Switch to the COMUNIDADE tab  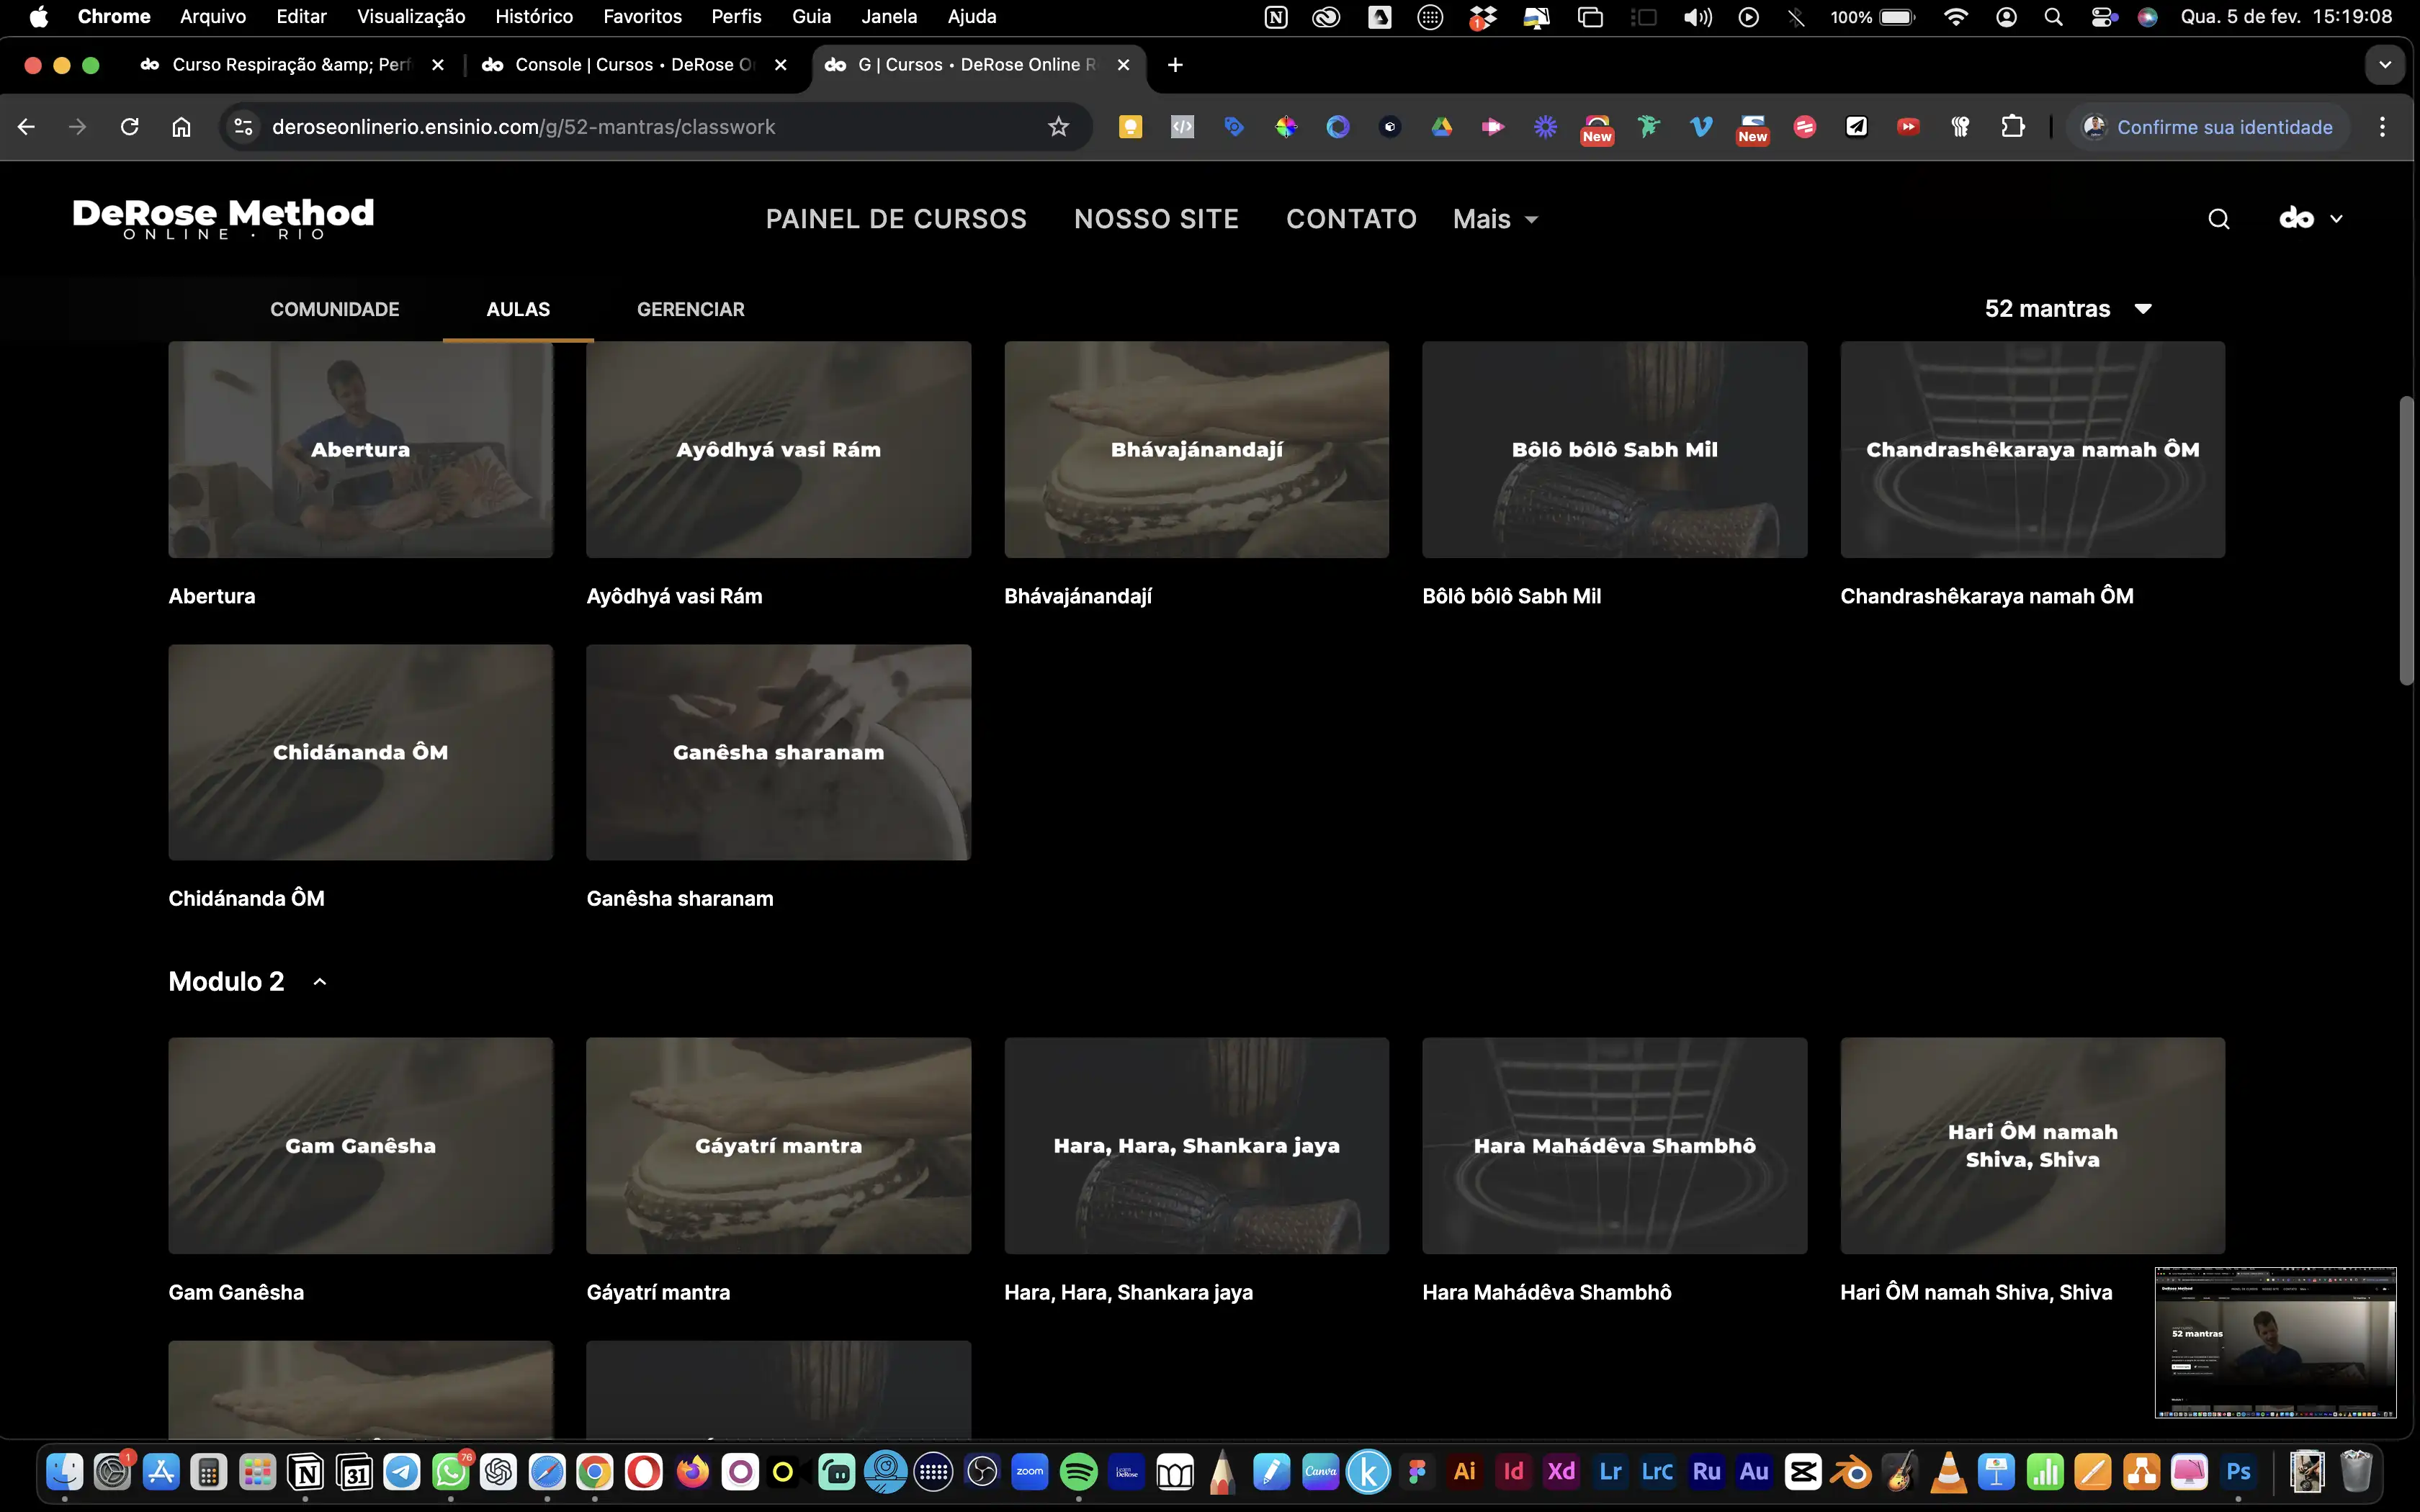[334, 309]
